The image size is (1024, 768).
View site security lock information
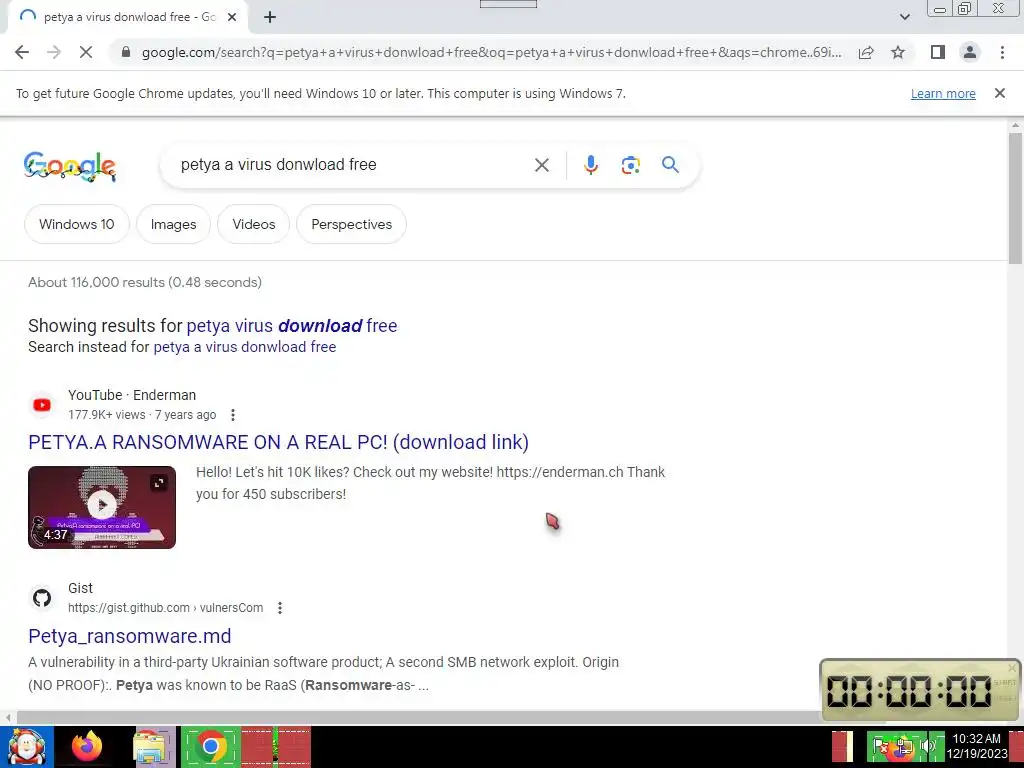126,52
